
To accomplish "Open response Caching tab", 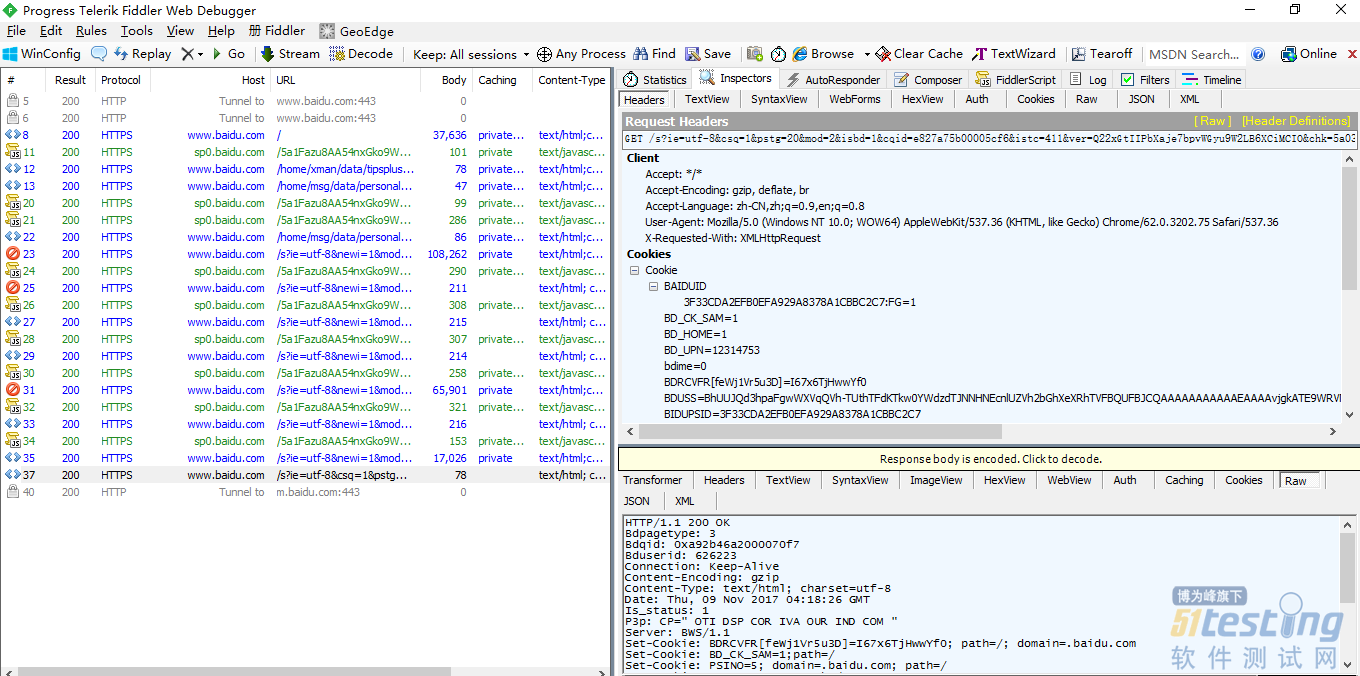I will coord(1184,480).
